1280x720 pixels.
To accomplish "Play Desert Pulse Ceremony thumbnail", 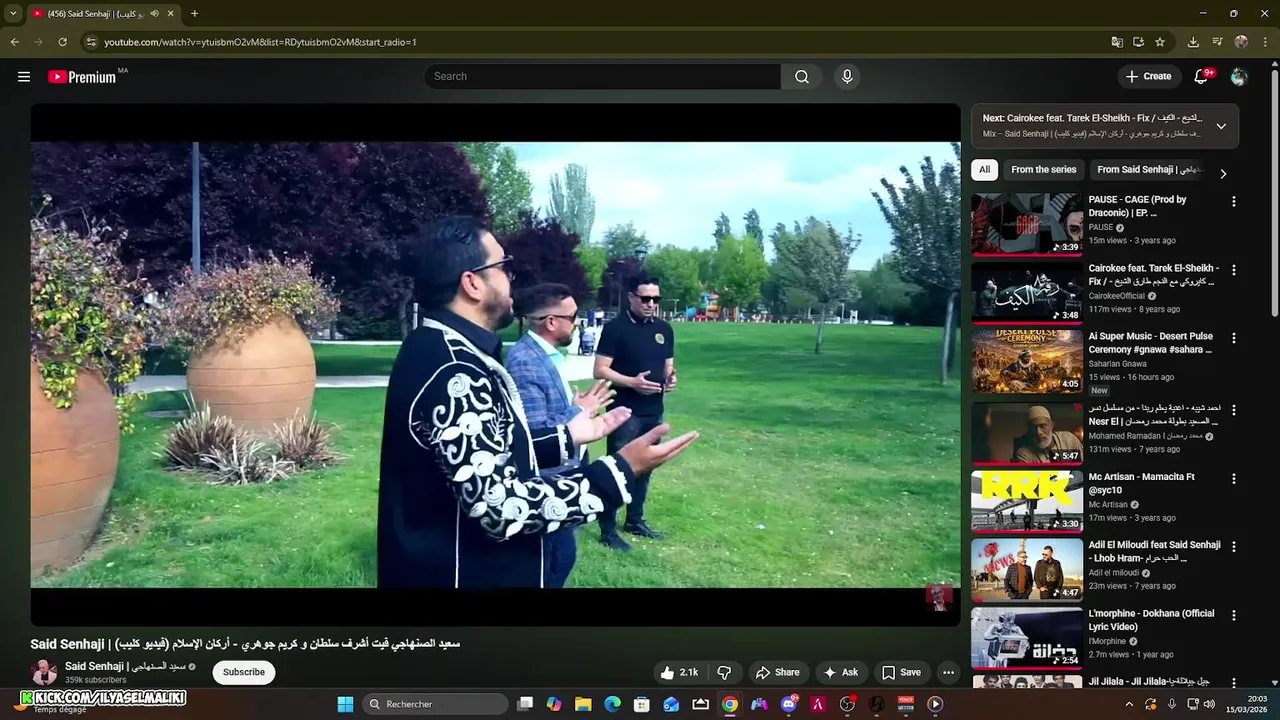I will (x=1027, y=362).
